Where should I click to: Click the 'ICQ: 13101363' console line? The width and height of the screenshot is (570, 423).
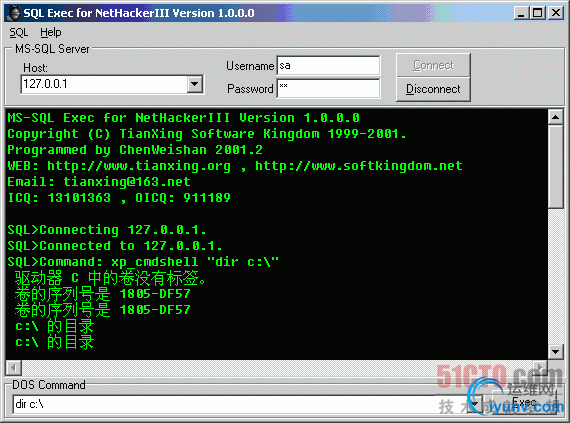[x=119, y=198]
